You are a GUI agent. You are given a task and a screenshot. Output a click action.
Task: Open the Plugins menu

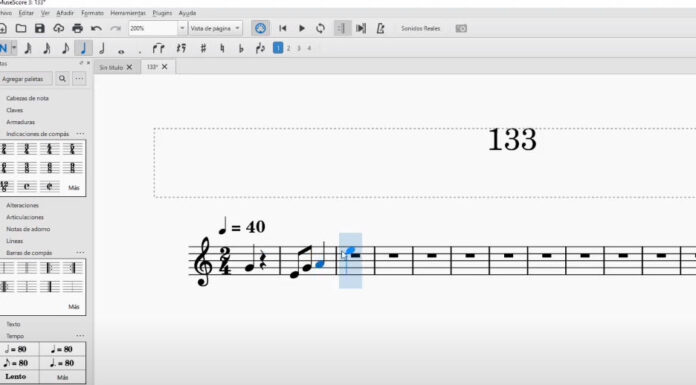pos(162,13)
